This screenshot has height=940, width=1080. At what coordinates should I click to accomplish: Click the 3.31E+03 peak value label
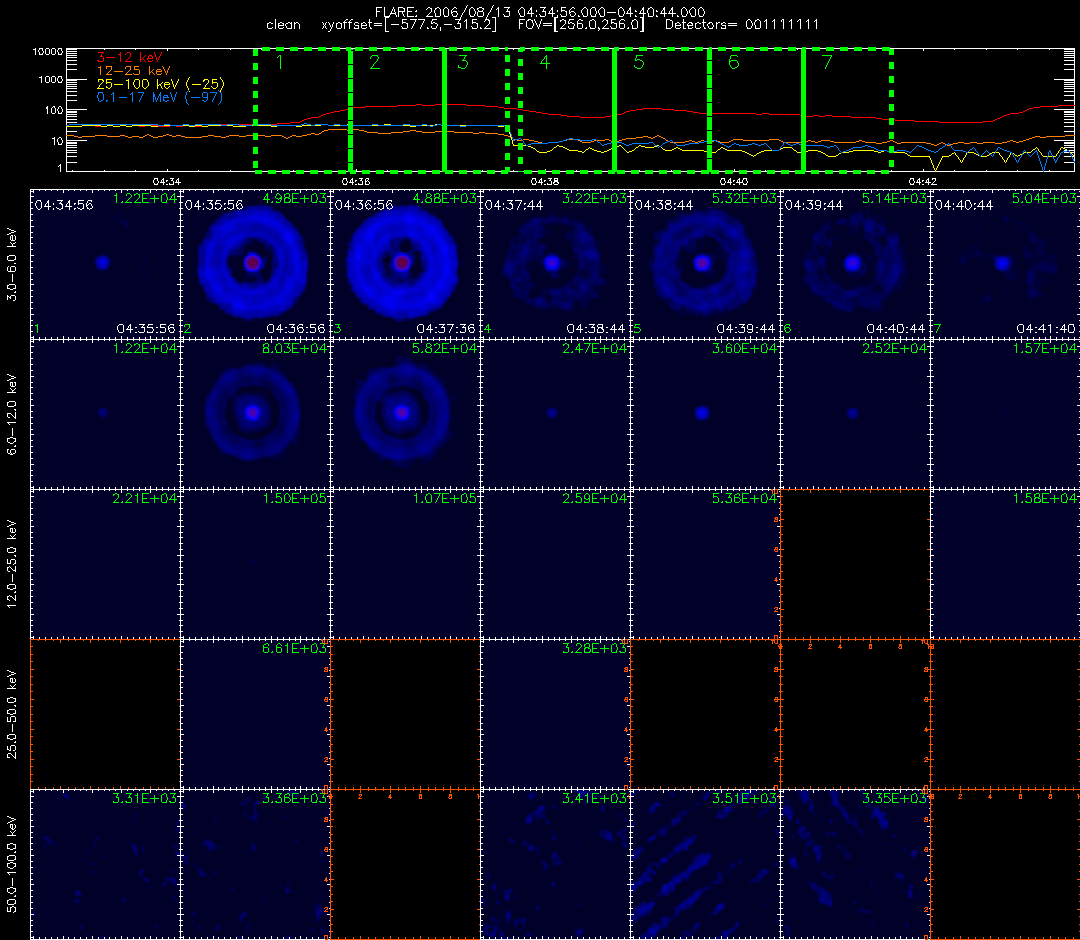pos(145,798)
